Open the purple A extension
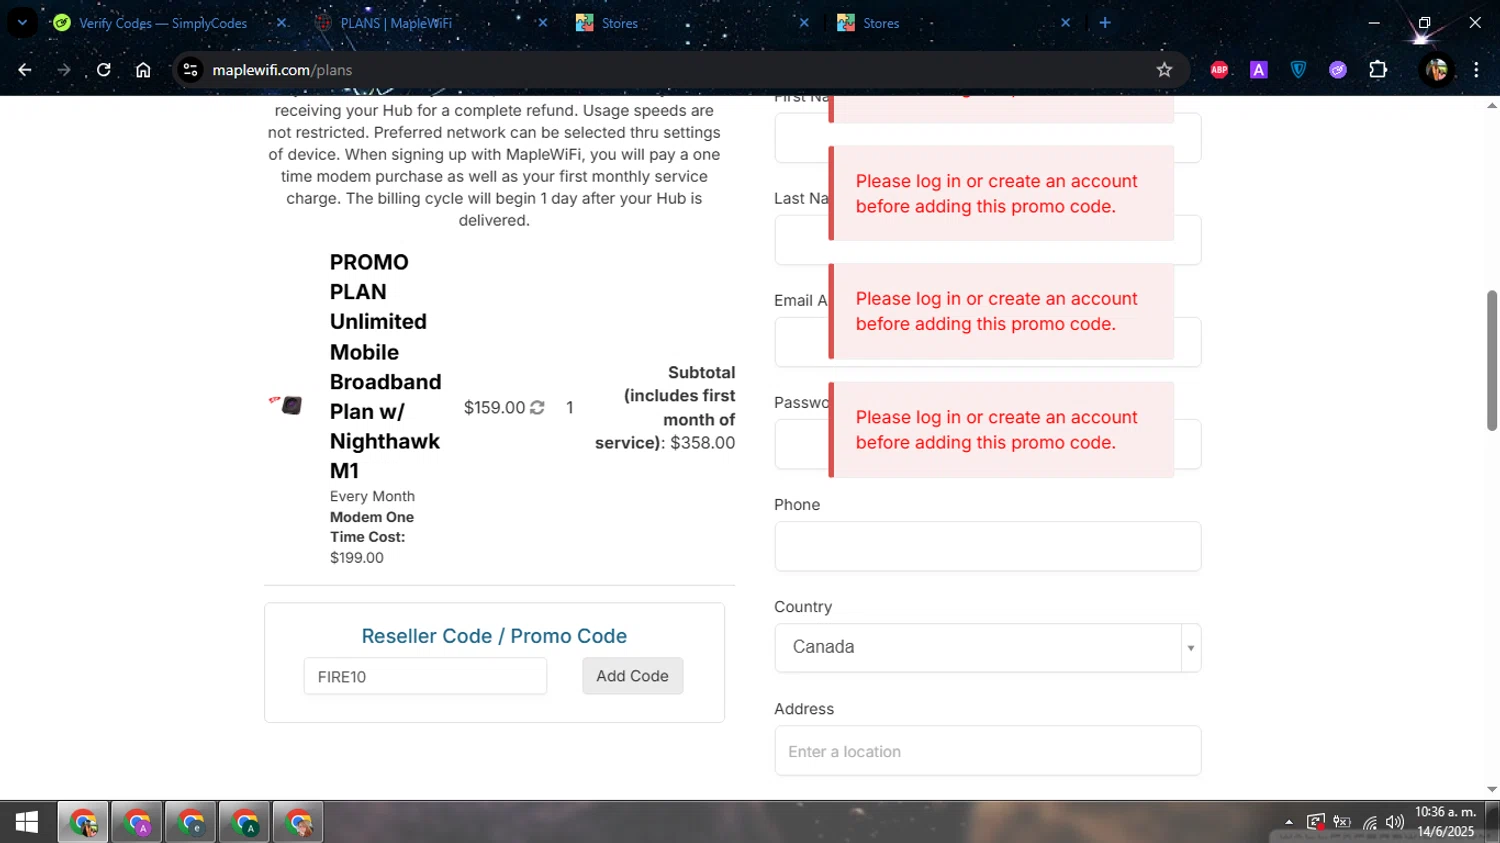Screen dimensions: 1500x843 coord(1259,70)
